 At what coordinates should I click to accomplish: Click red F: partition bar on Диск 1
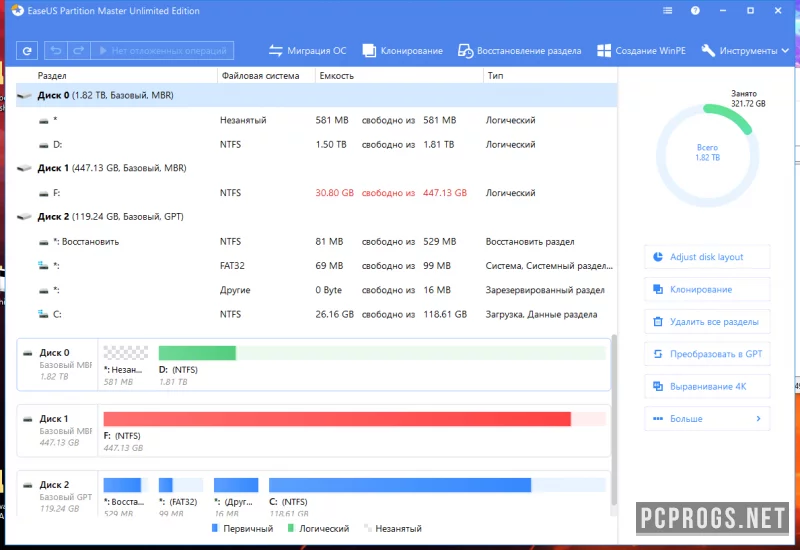tap(354, 419)
